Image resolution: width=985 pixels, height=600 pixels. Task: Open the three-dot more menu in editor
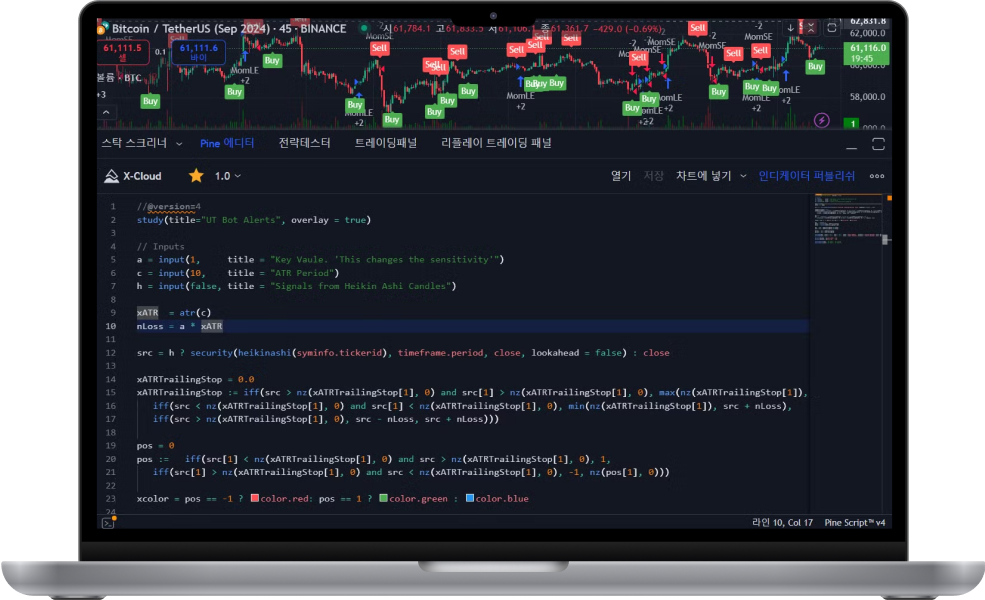[x=877, y=176]
